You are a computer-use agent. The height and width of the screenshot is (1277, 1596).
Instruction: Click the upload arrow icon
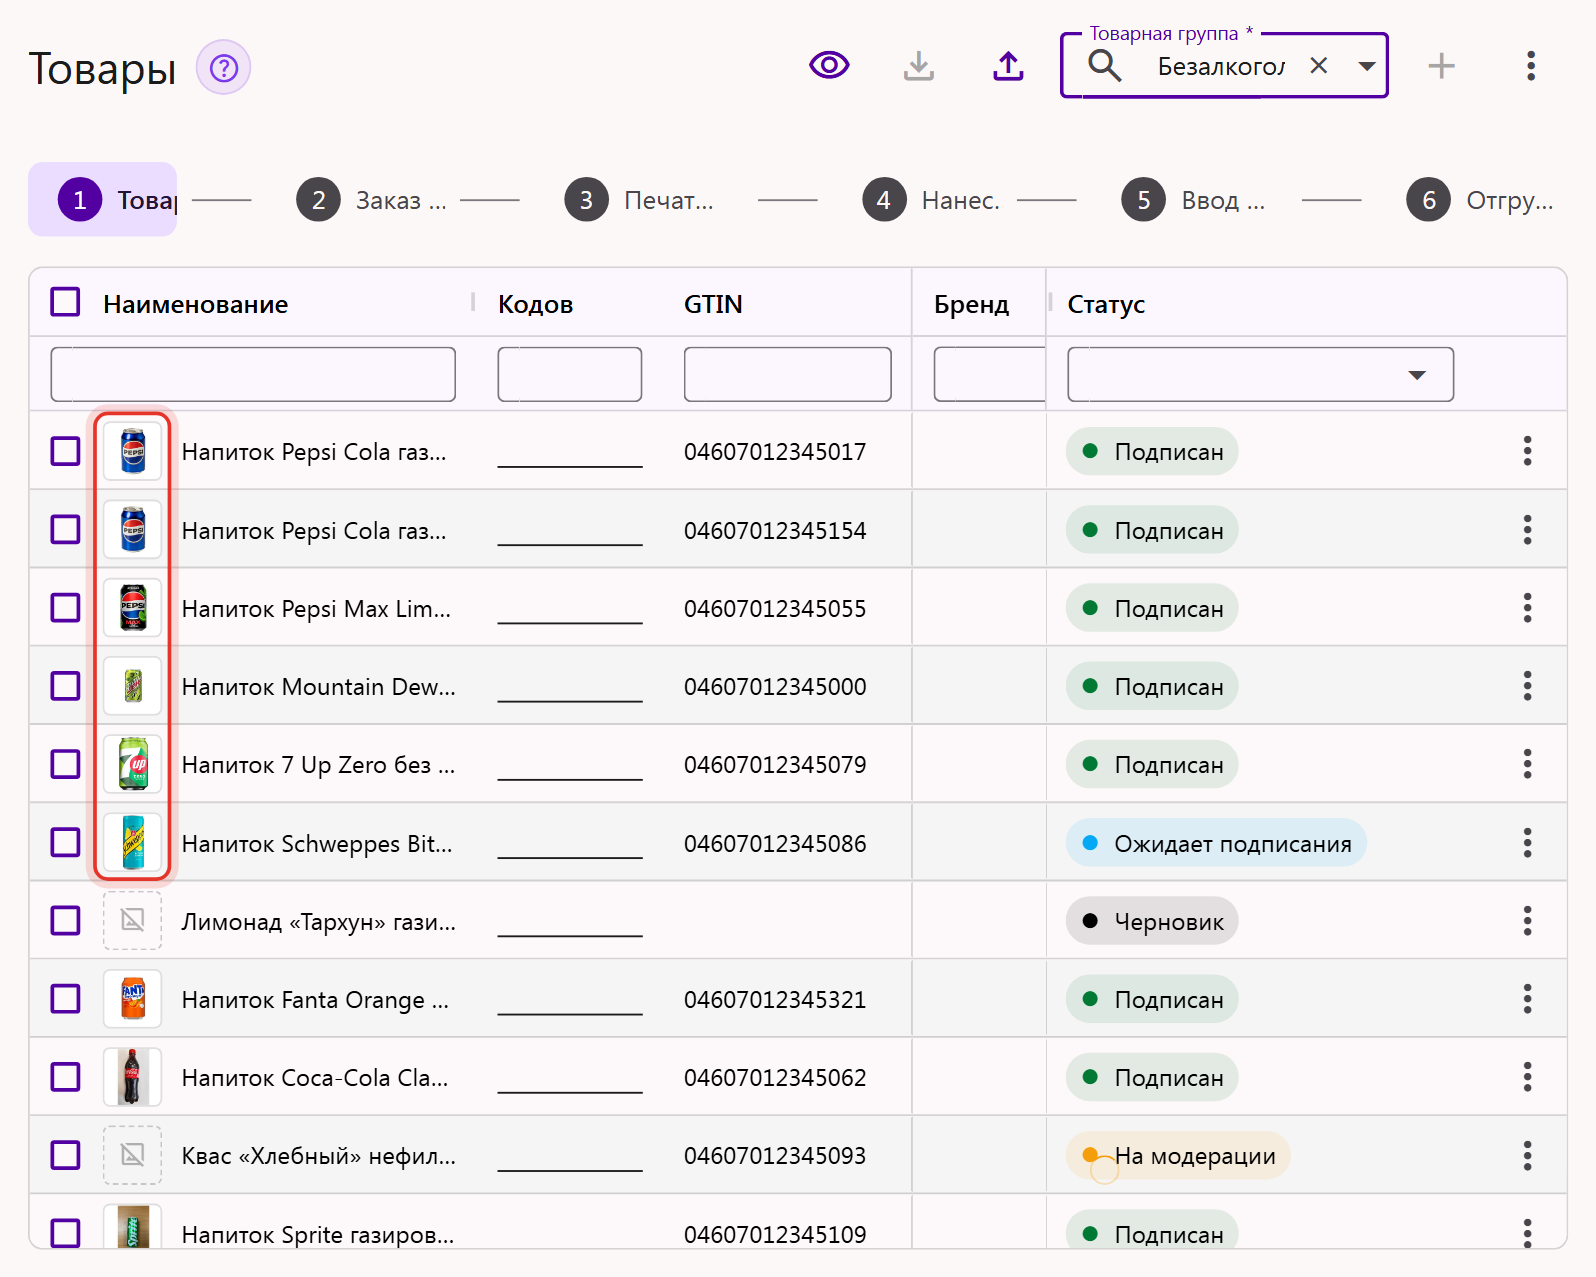coord(1009,66)
